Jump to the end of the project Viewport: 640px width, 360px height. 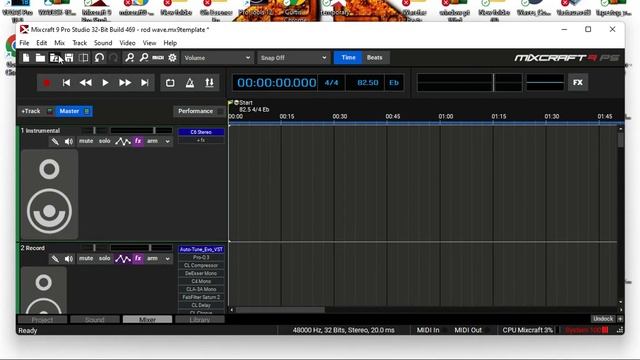(x=144, y=83)
